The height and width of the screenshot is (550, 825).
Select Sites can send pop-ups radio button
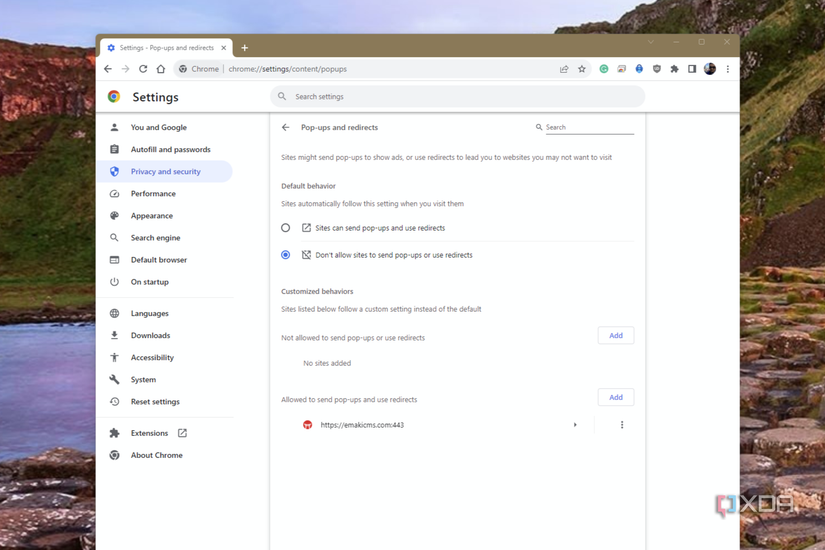[286, 228]
